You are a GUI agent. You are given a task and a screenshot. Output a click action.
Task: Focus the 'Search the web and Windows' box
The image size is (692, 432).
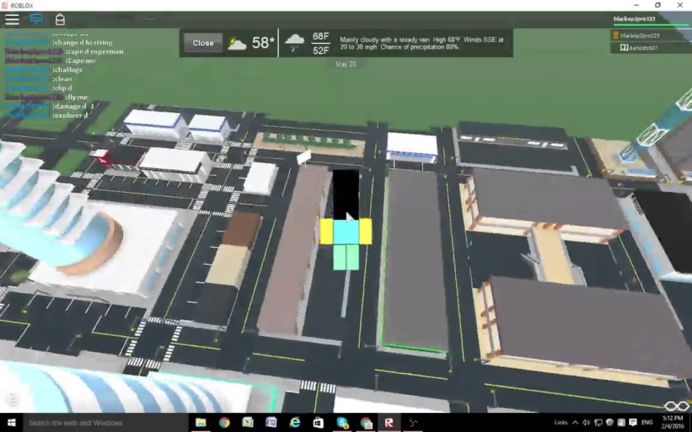click(105, 423)
